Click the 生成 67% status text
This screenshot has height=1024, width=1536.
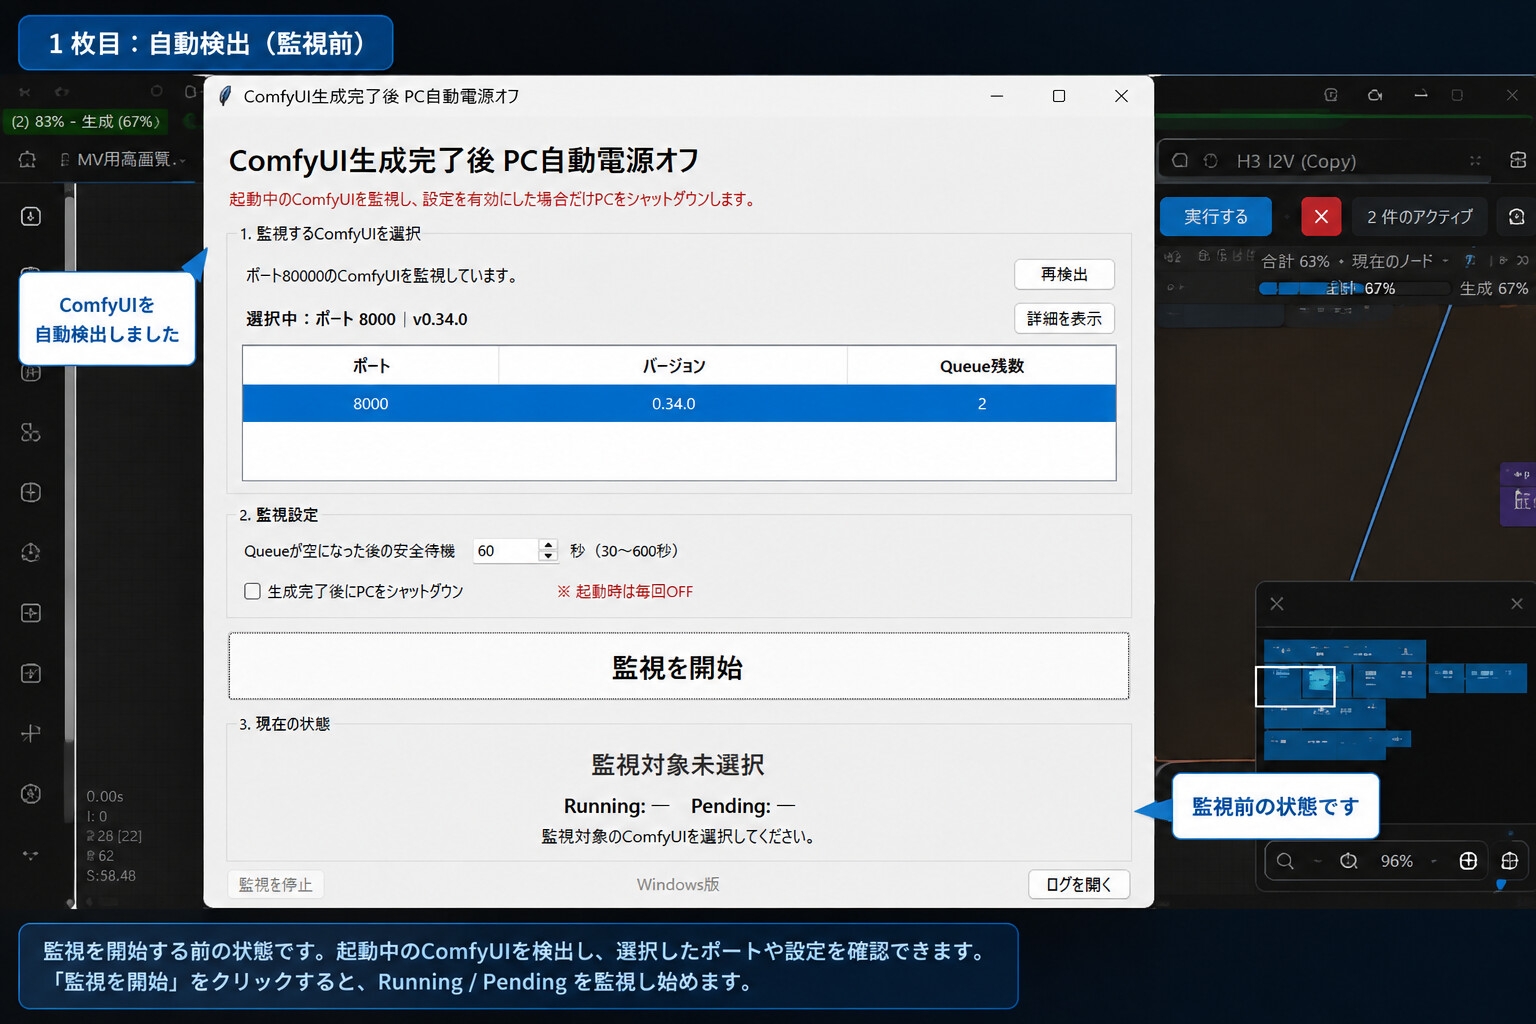pyautogui.click(x=1494, y=288)
